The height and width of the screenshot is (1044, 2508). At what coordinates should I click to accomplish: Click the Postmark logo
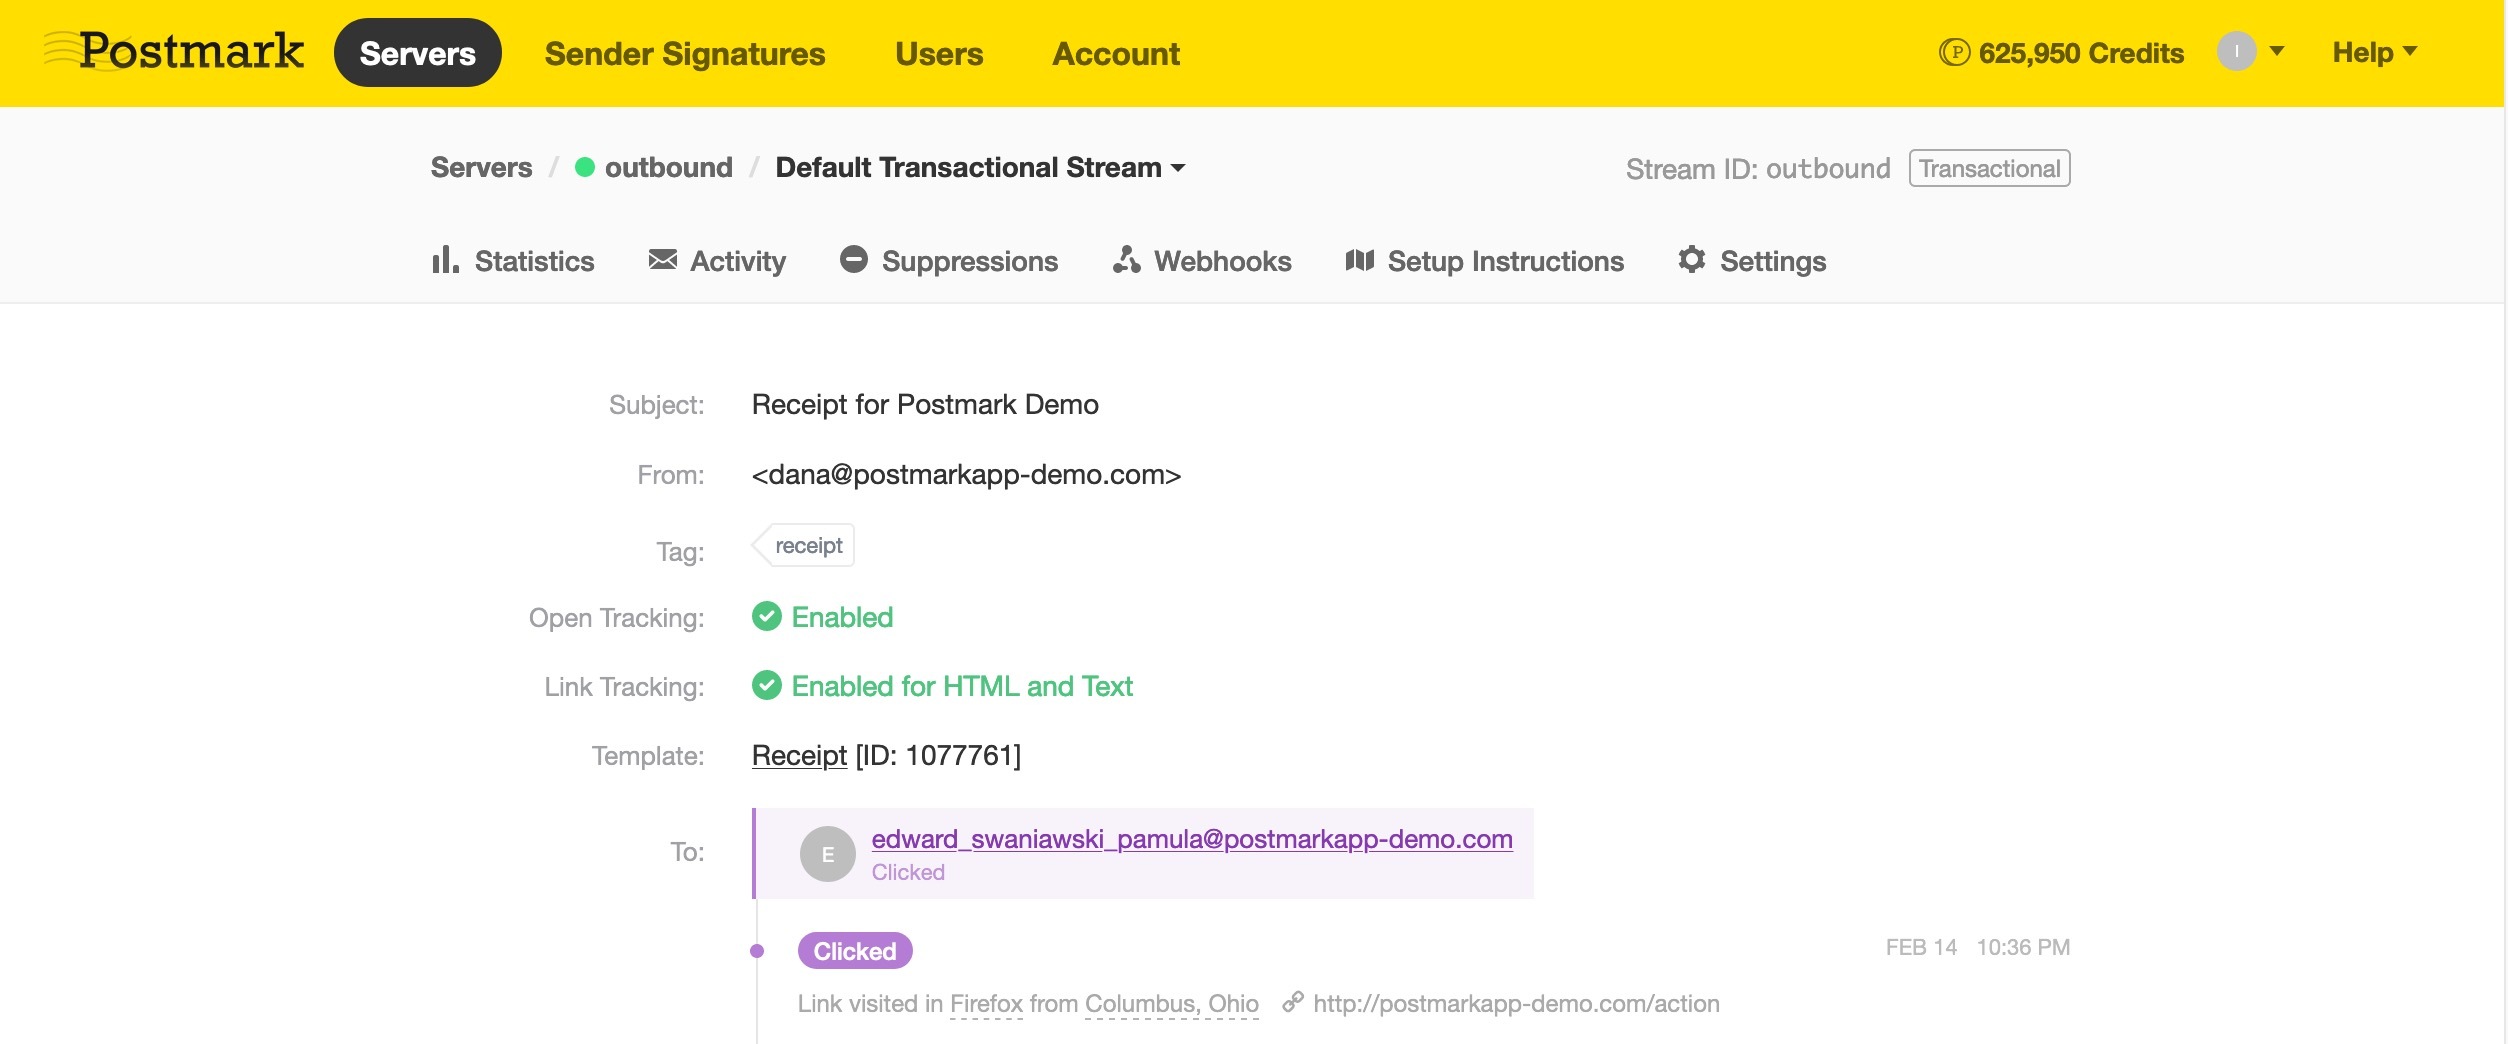[x=174, y=52]
